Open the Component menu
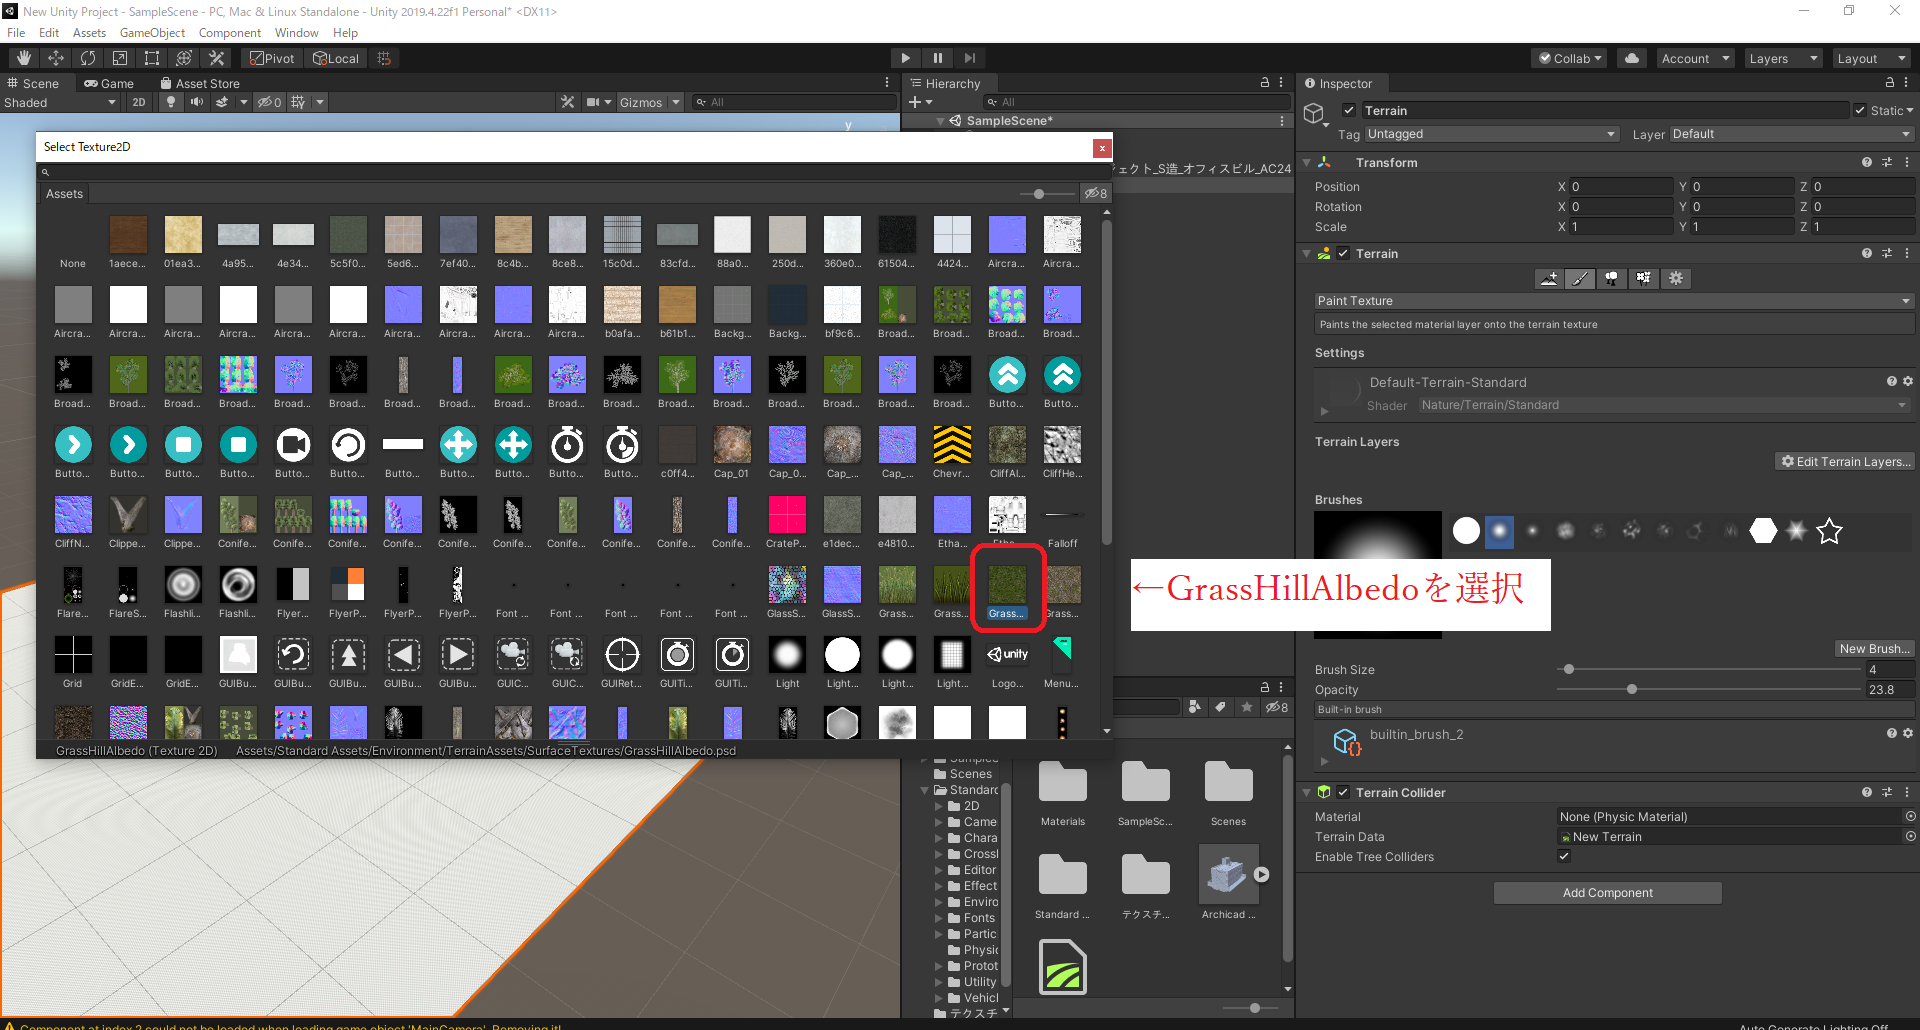The height and width of the screenshot is (1030, 1920). pos(230,33)
